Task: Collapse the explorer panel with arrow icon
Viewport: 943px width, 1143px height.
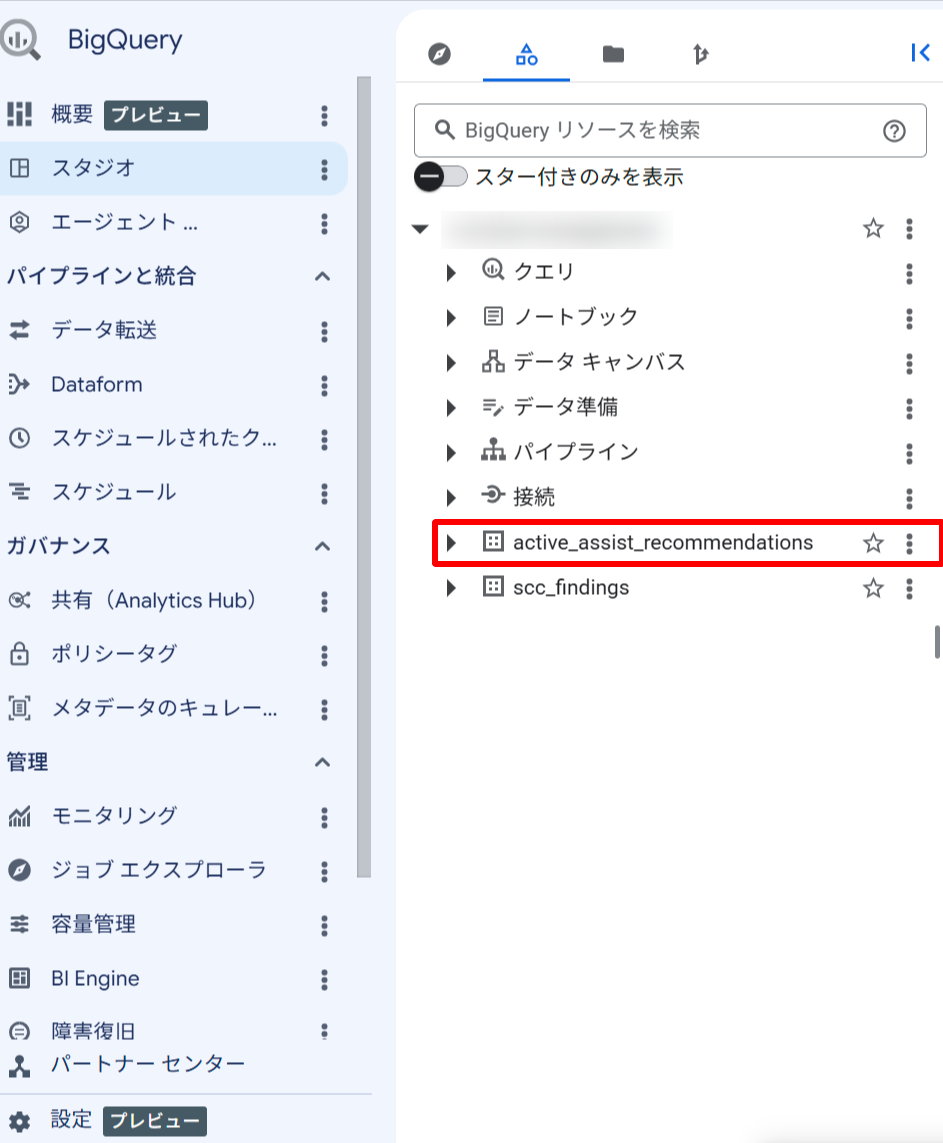Action: pyautogui.click(x=920, y=52)
